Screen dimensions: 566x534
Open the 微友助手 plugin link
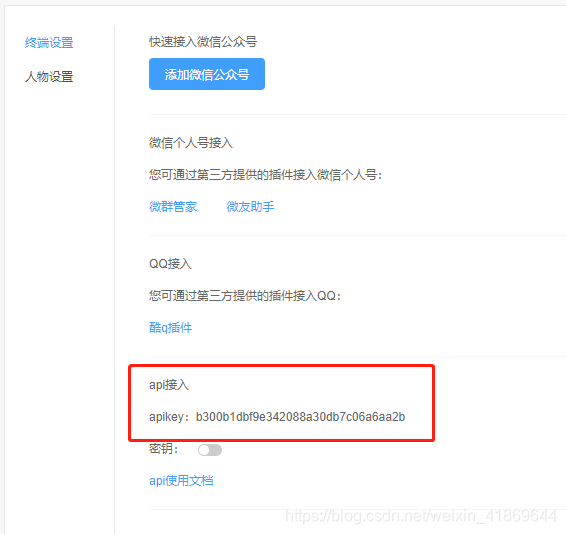point(250,207)
